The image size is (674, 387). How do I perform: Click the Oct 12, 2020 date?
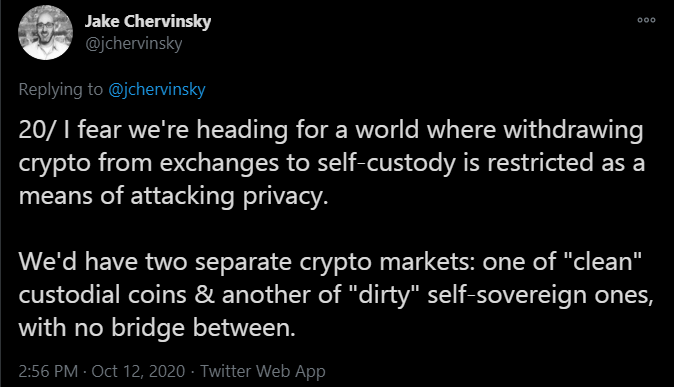pyautogui.click(x=138, y=371)
